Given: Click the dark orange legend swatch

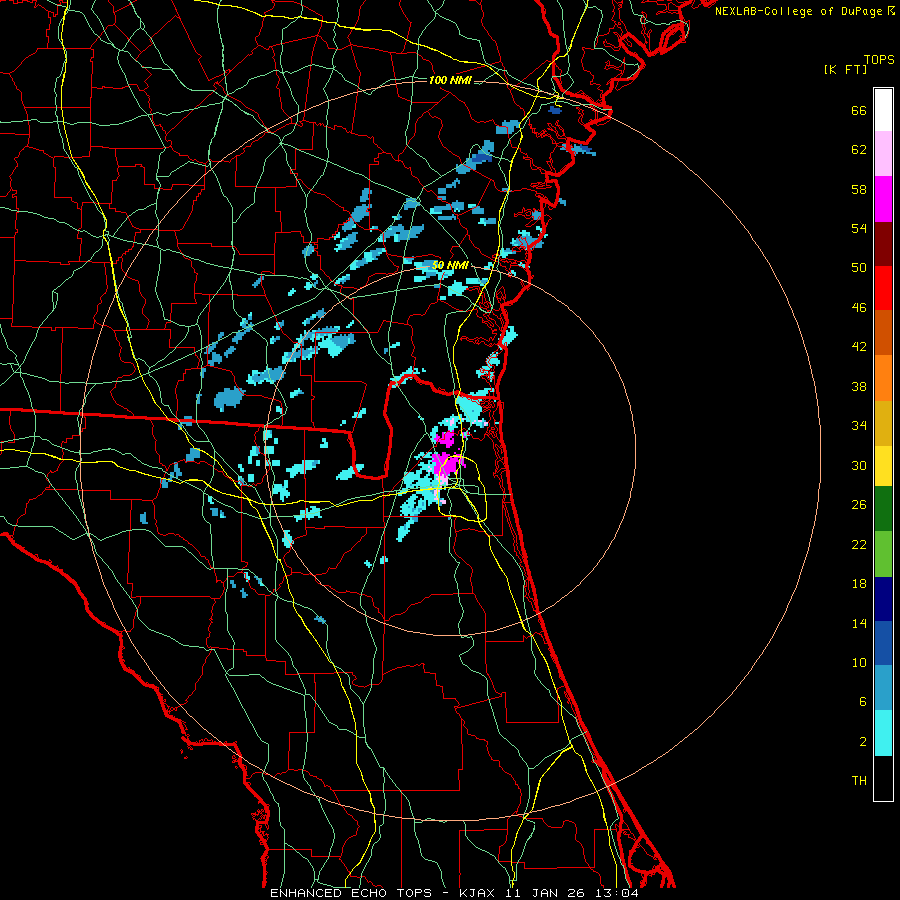Looking at the screenshot, I should coord(883,332).
